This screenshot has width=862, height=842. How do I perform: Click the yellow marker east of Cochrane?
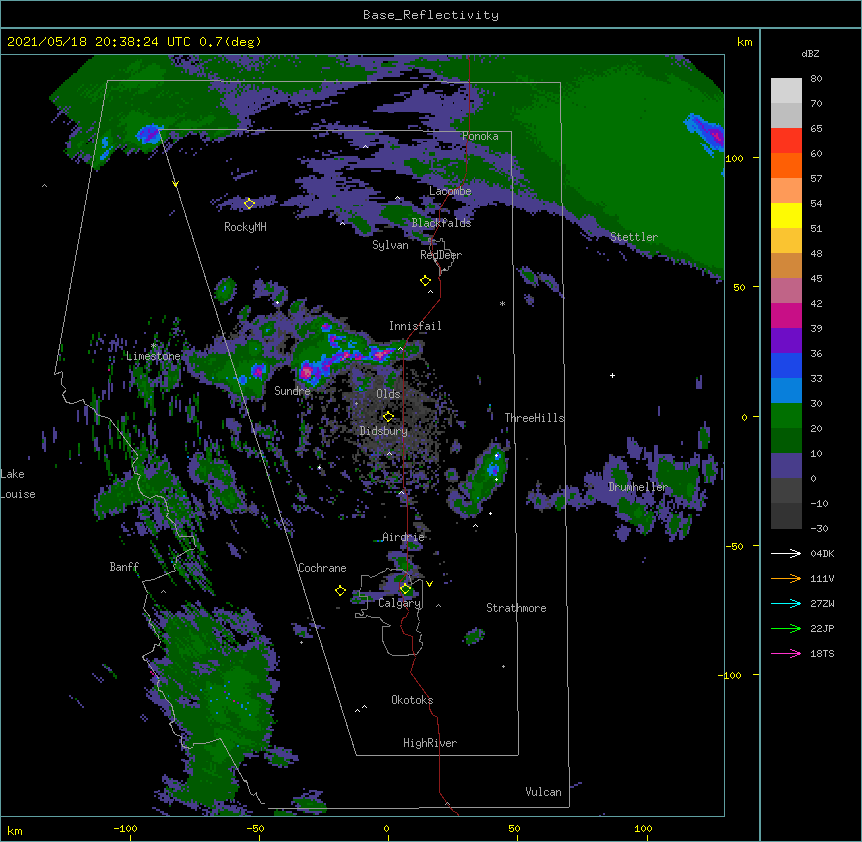pos(340,590)
